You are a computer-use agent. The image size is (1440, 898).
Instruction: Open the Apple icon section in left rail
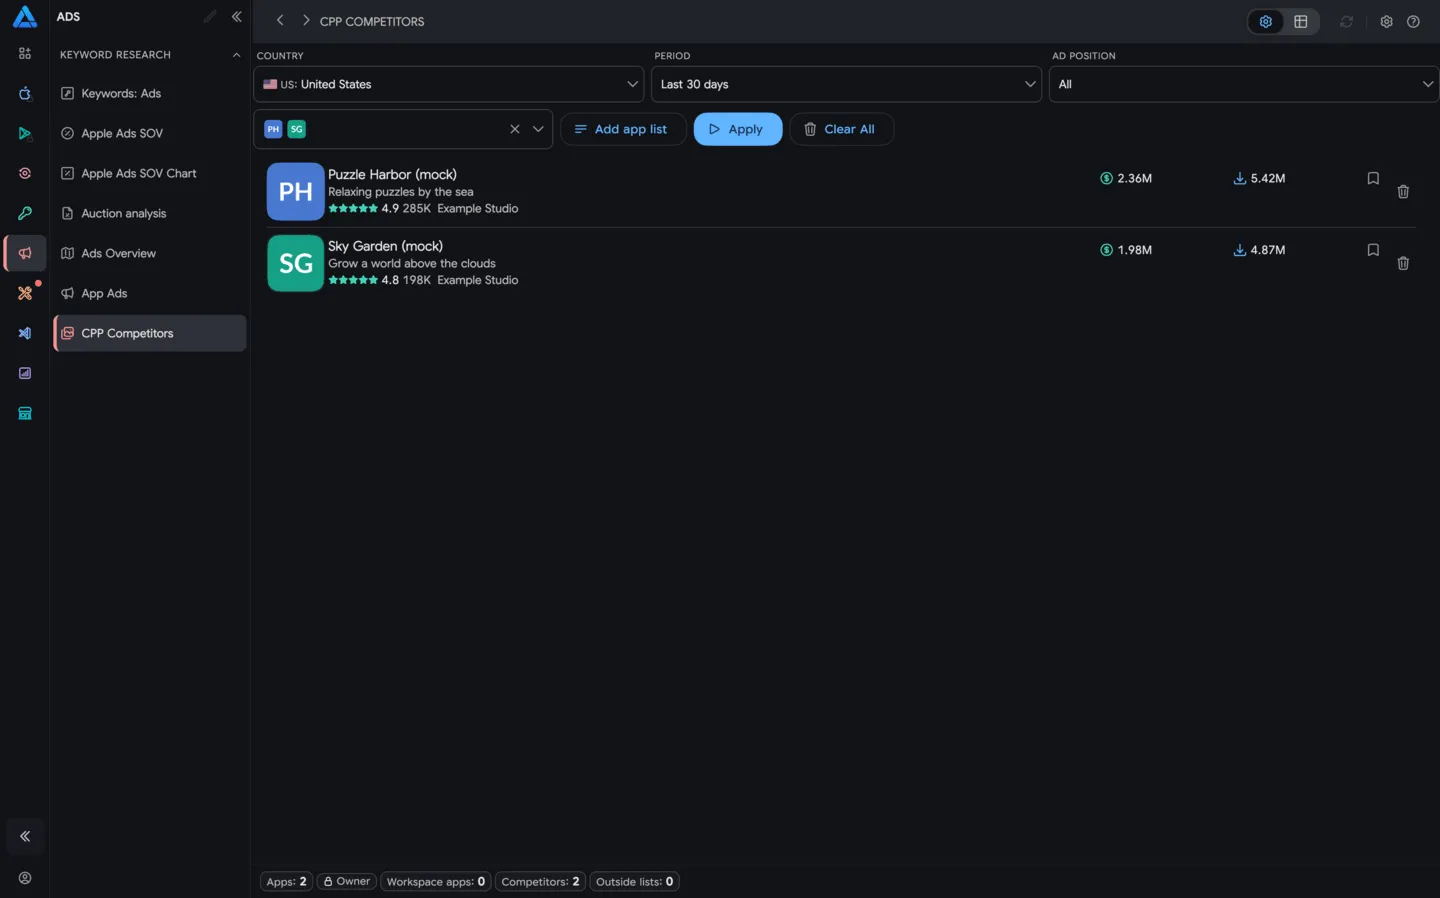(25, 93)
